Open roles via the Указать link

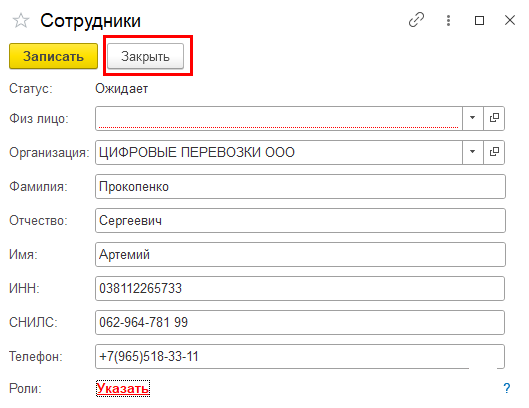[x=123, y=388]
